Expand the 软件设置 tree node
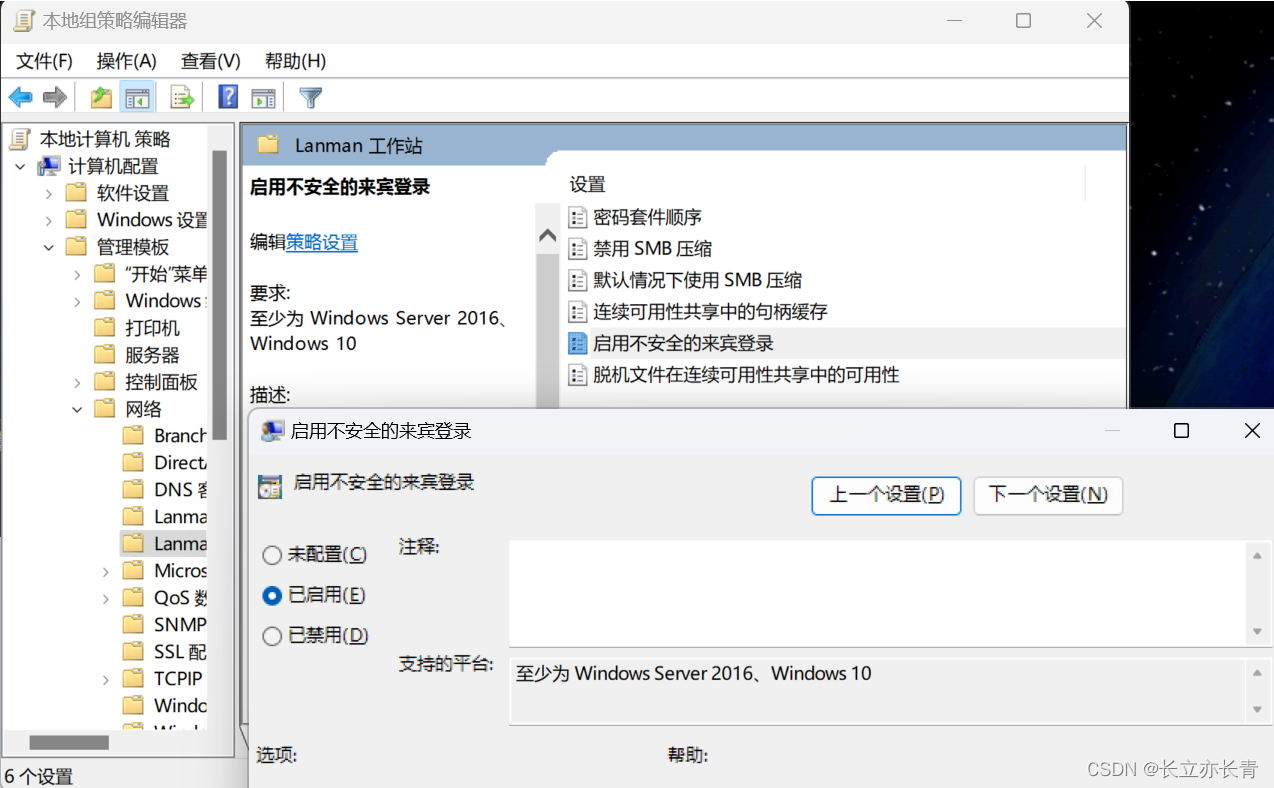 click(x=49, y=193)
